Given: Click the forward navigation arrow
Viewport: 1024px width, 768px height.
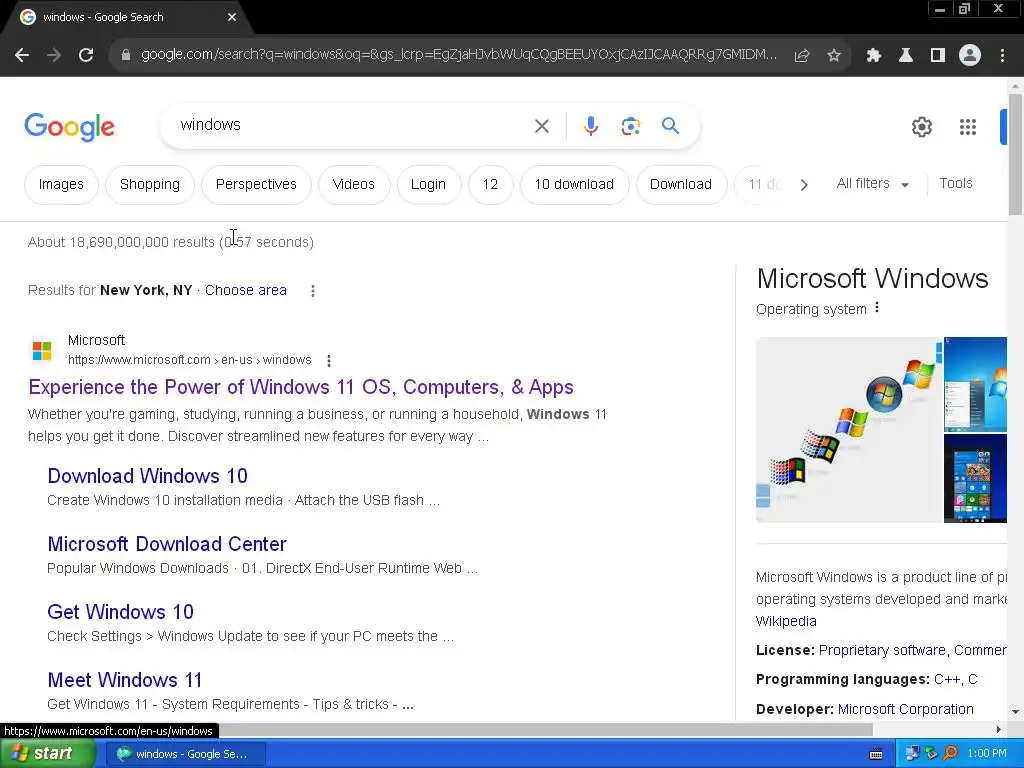Looking at the screenshot, I should click(x=54, y=56).
